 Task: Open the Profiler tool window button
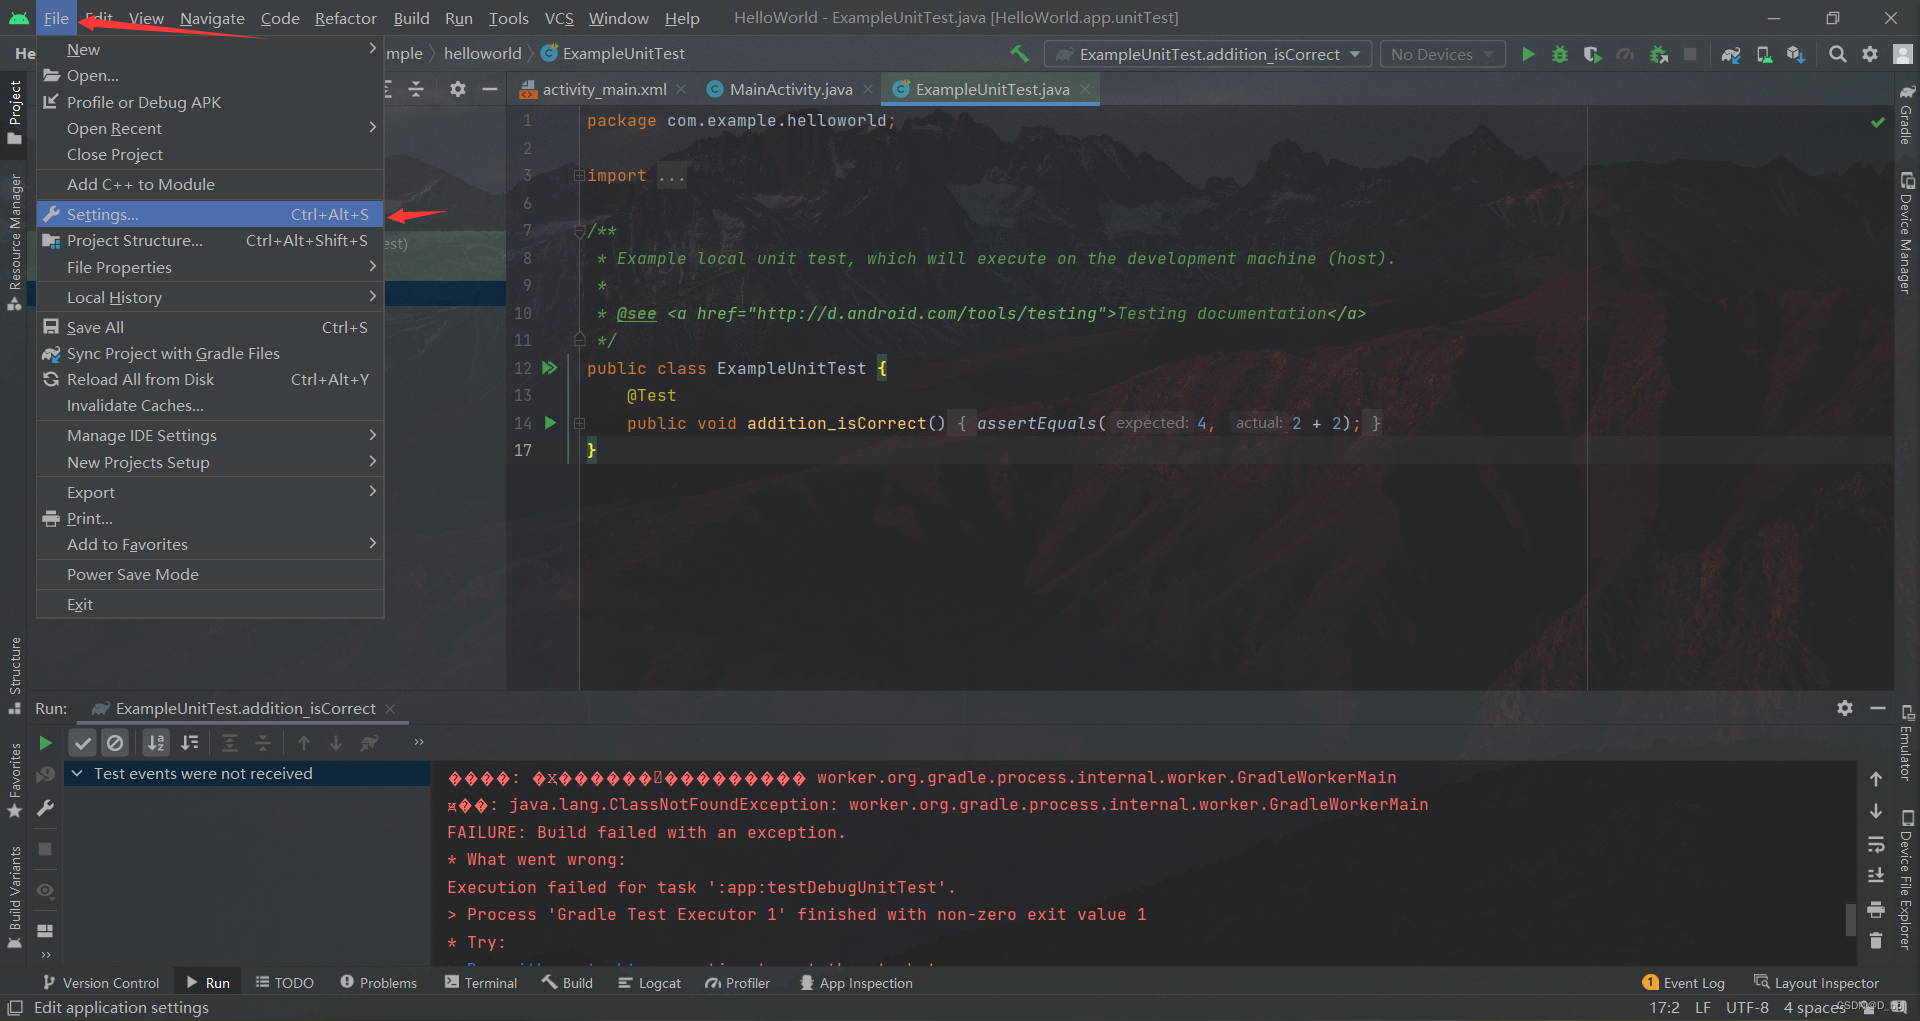click(x=737, y=983)
